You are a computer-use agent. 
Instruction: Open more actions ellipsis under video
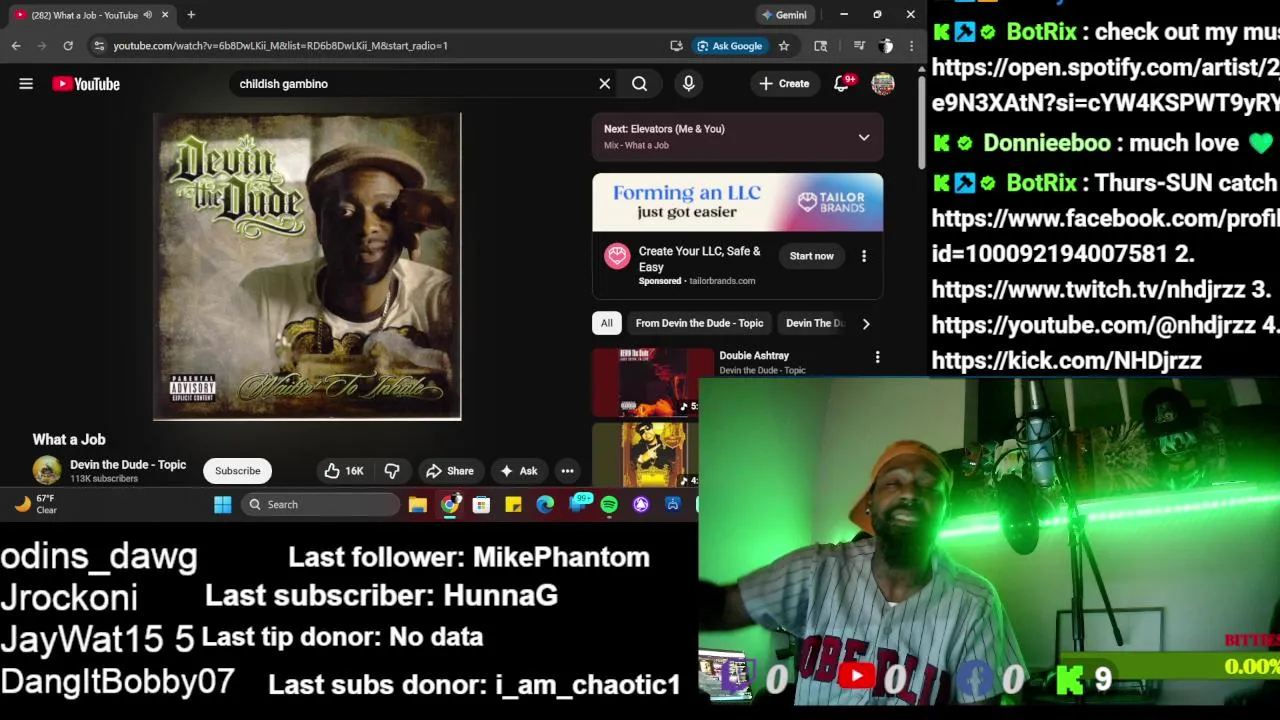tap(567, 471)
